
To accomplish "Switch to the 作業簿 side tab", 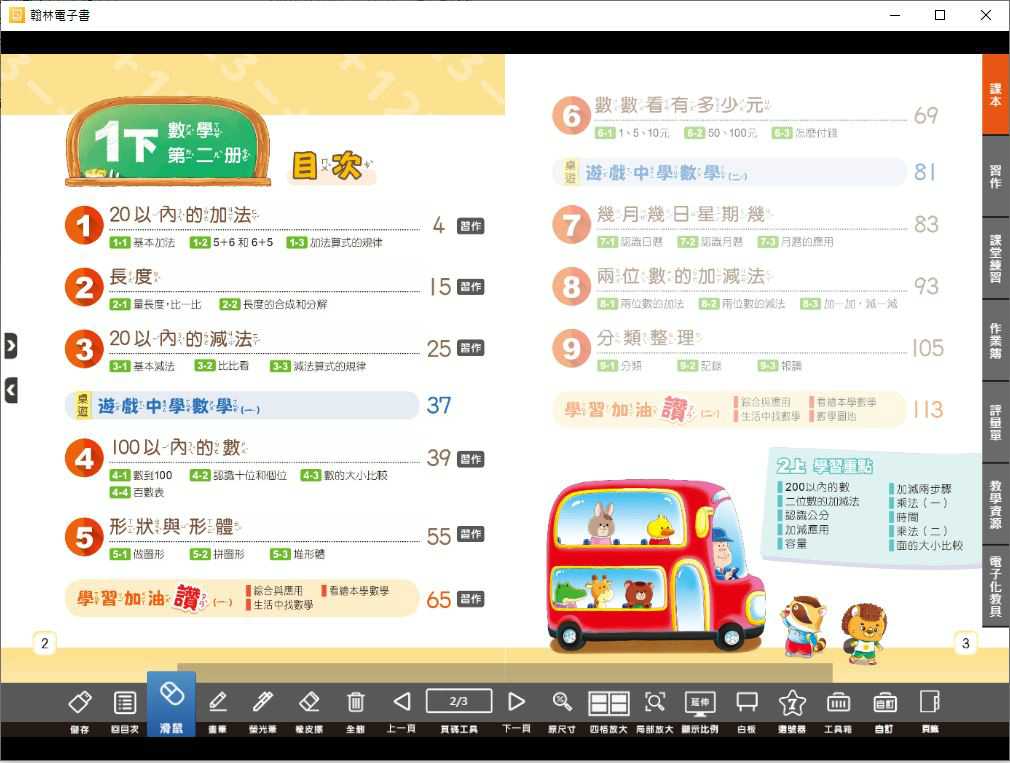I will pos(996,341).
